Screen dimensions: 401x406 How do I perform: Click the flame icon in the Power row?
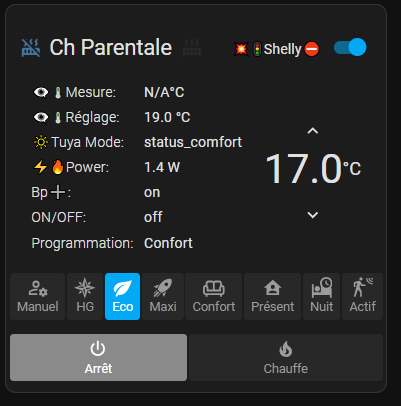point(57,167)
